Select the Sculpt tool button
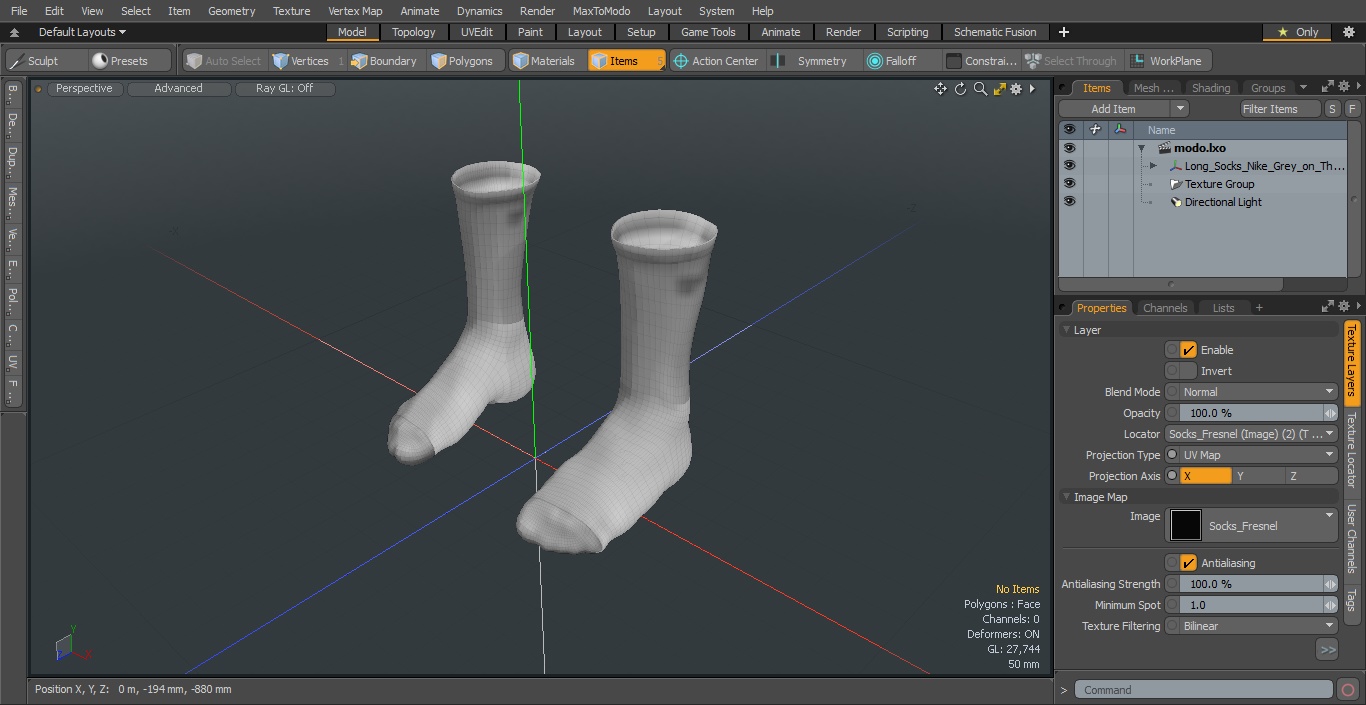Screen dimensions: 1366x705 [44, 61]
